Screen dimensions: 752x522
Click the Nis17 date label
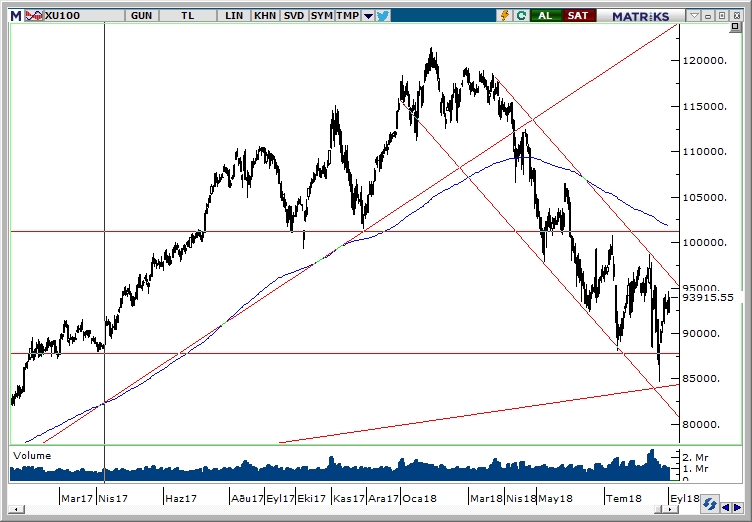tap(113, 498)
